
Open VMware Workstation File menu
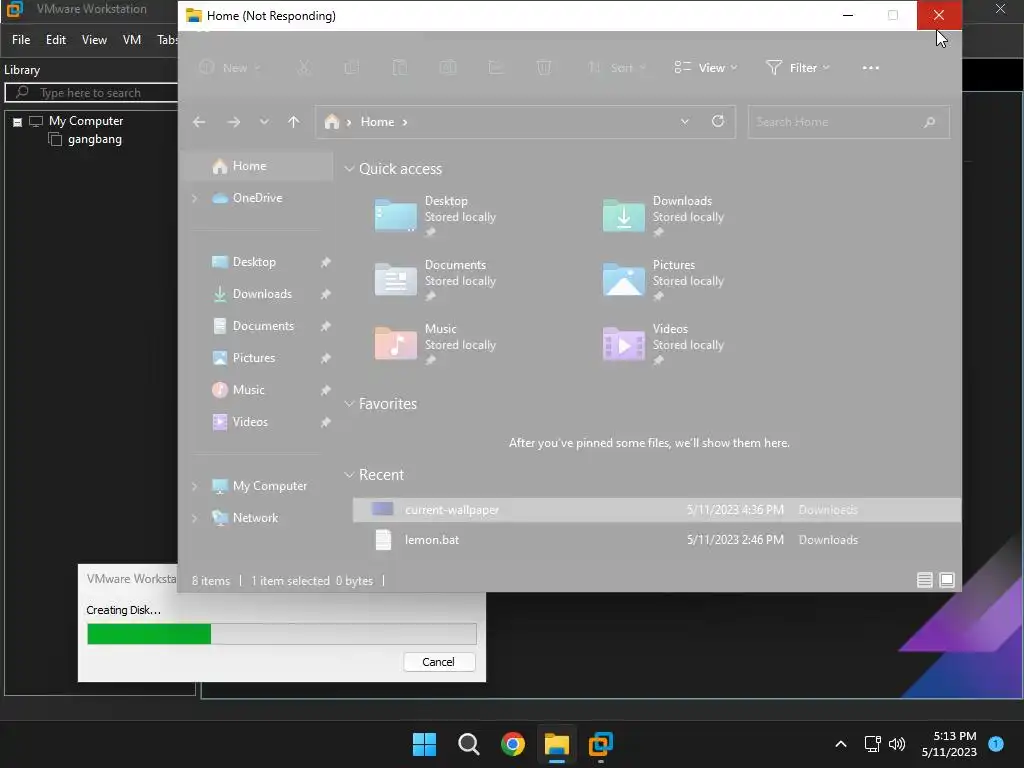coord(21,40)
